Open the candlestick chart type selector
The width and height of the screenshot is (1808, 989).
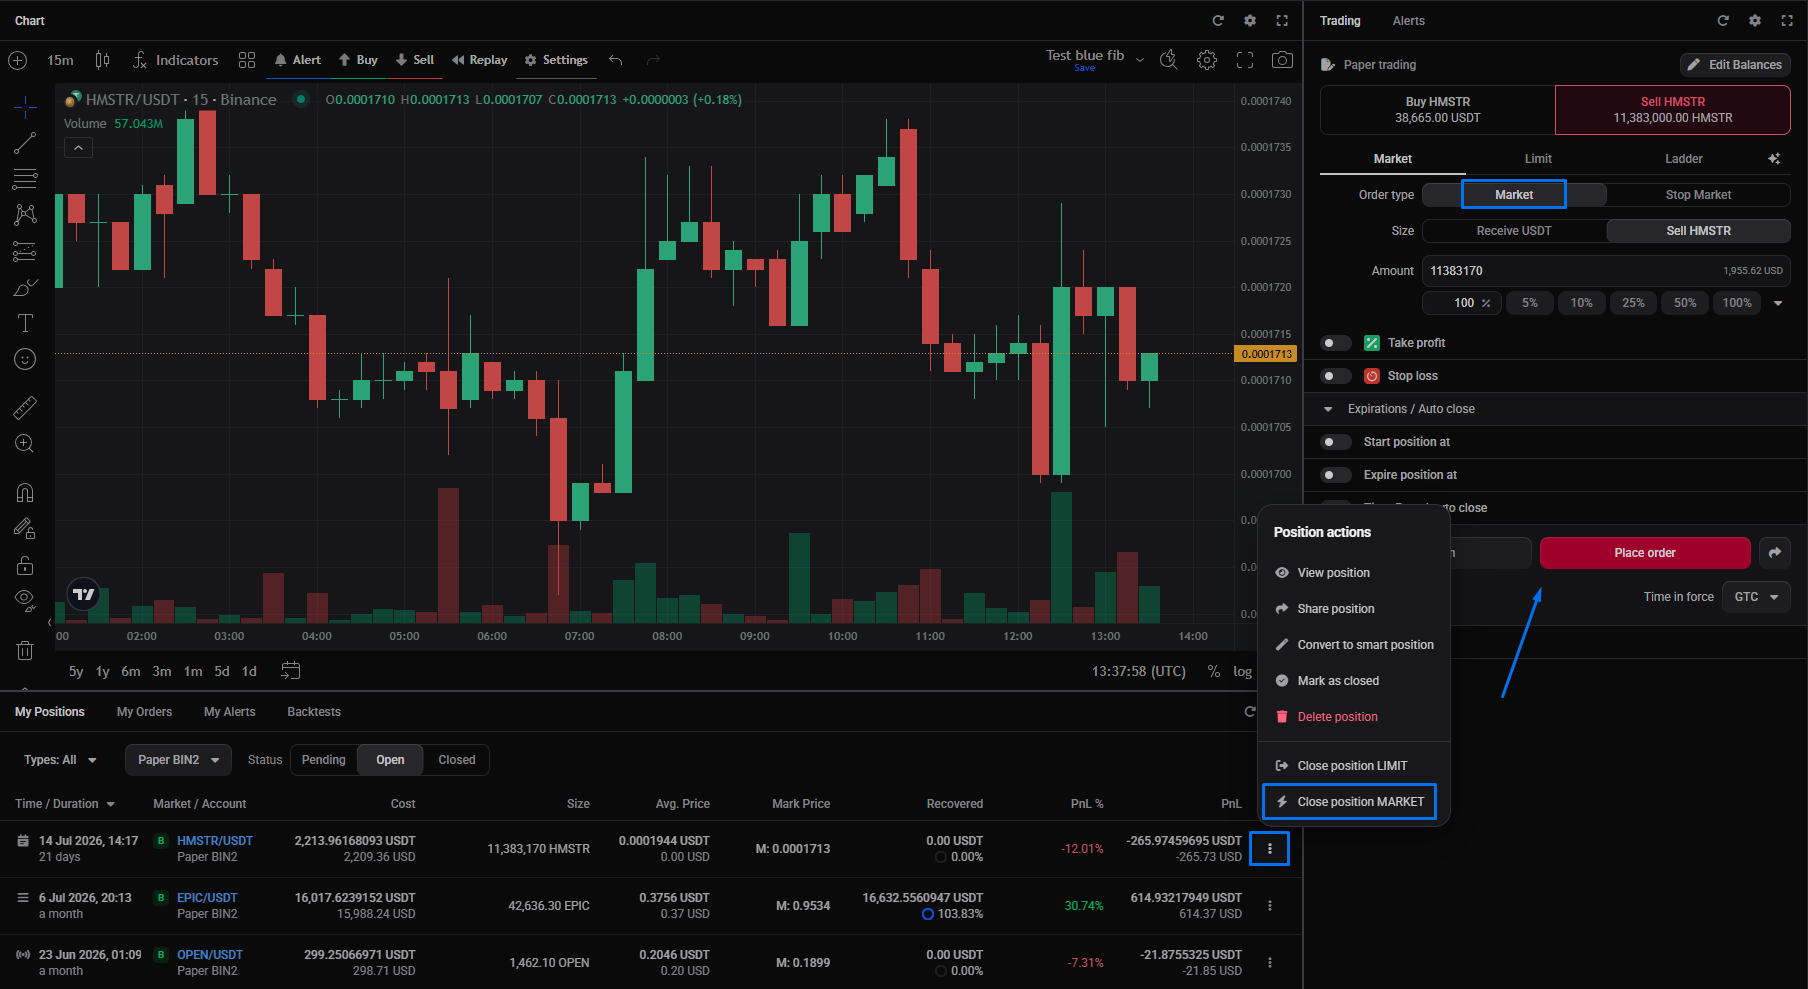click(x=102, y=60)
